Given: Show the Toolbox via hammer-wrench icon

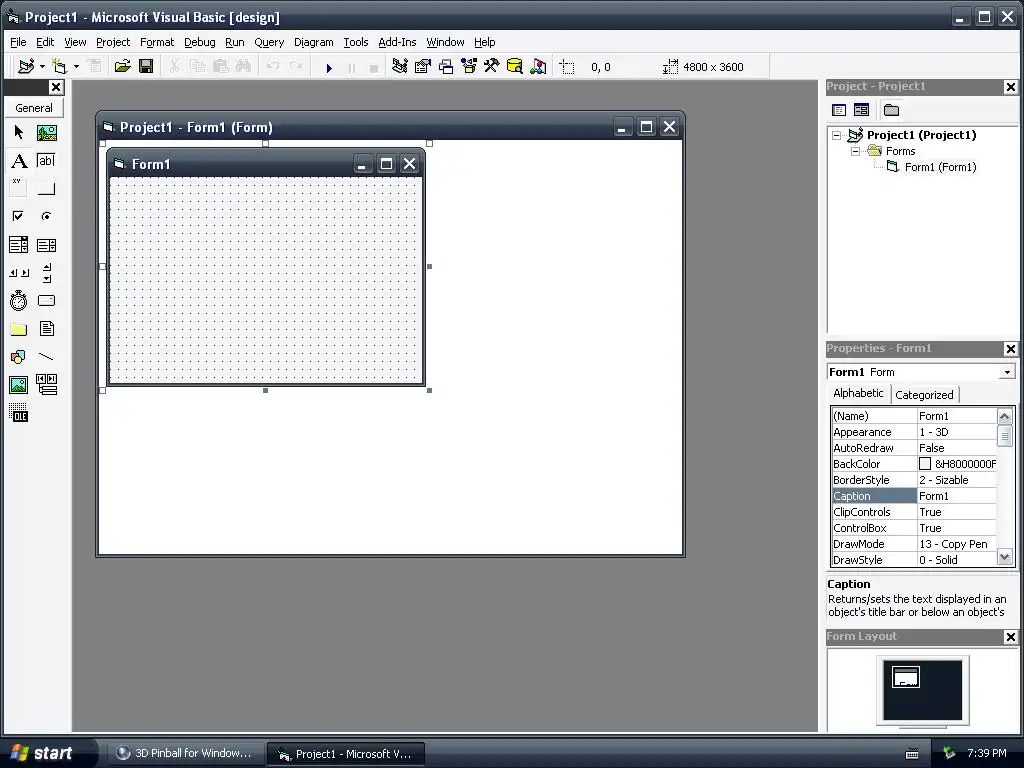Looking at the screenshot, I should (x=491, y=66).
